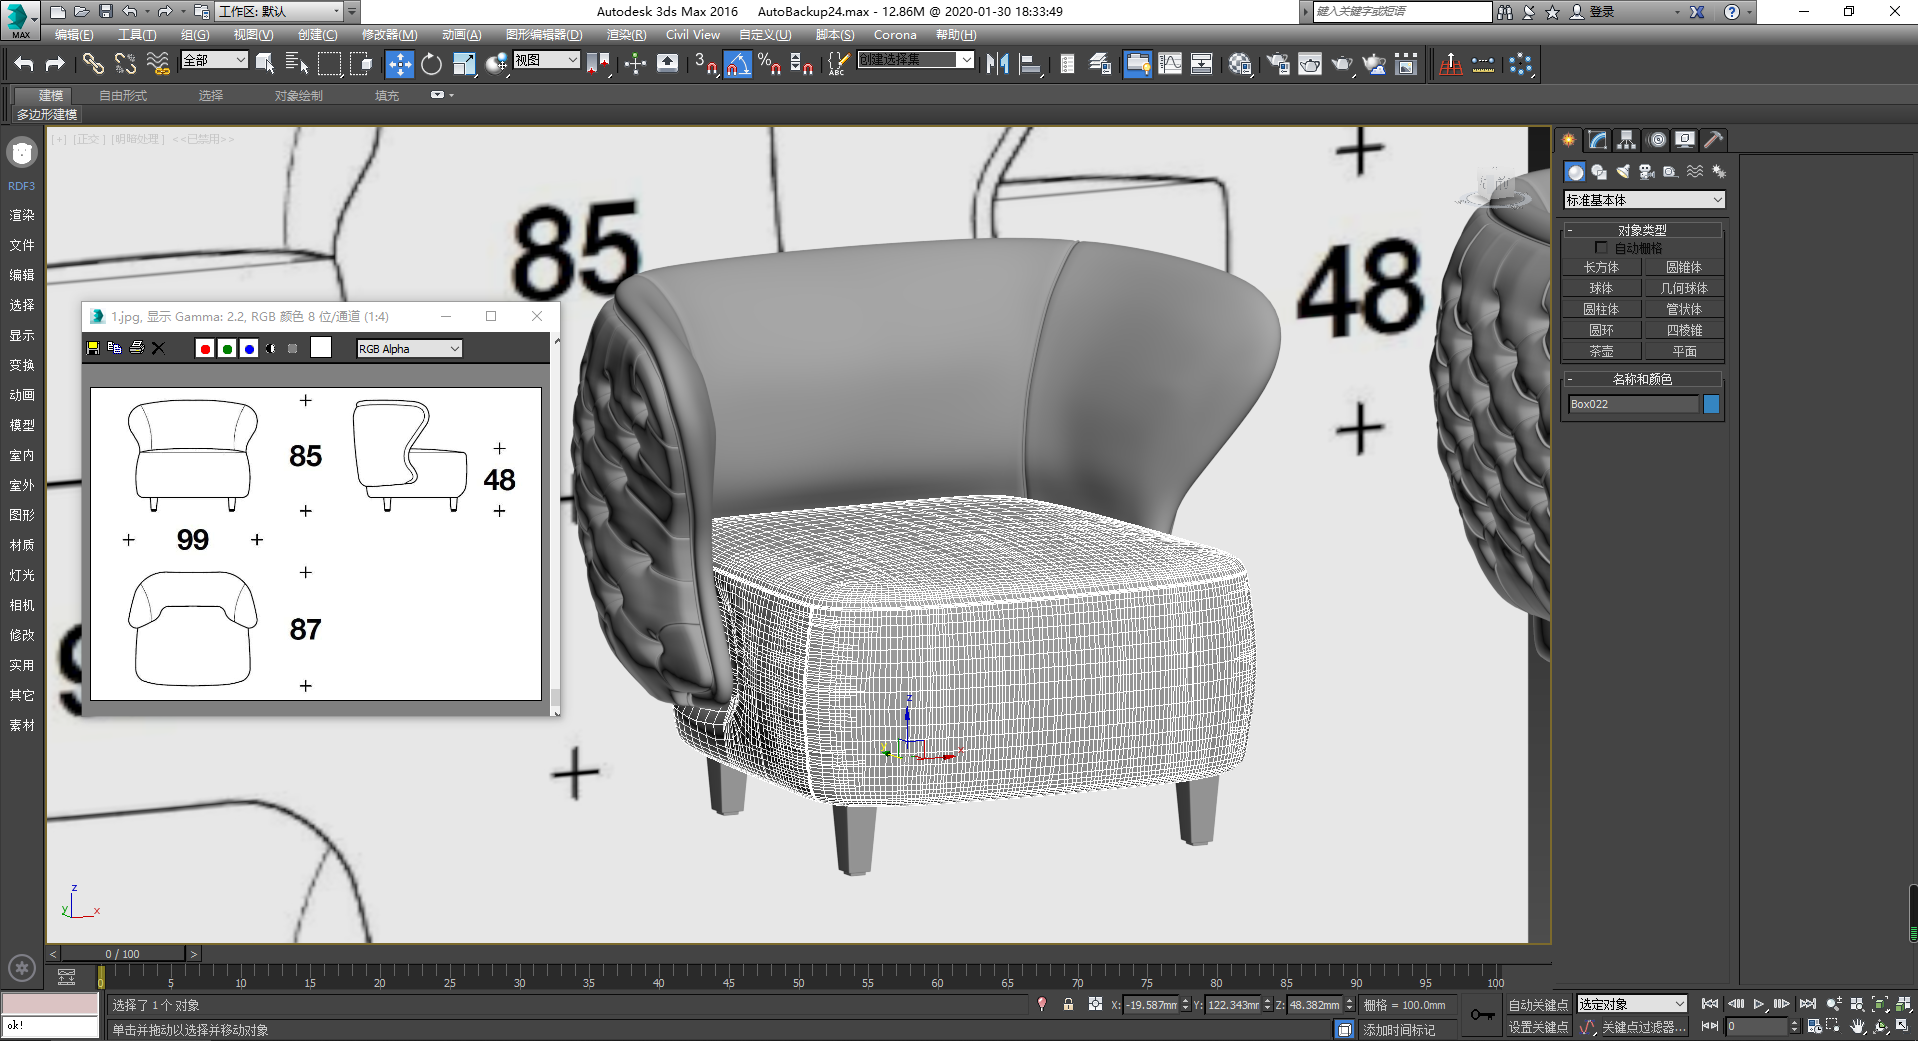This screenshot has height=1041, width=1918.
Task: Enable the 自动栅格 checkbox
Action: (1600, 247)
